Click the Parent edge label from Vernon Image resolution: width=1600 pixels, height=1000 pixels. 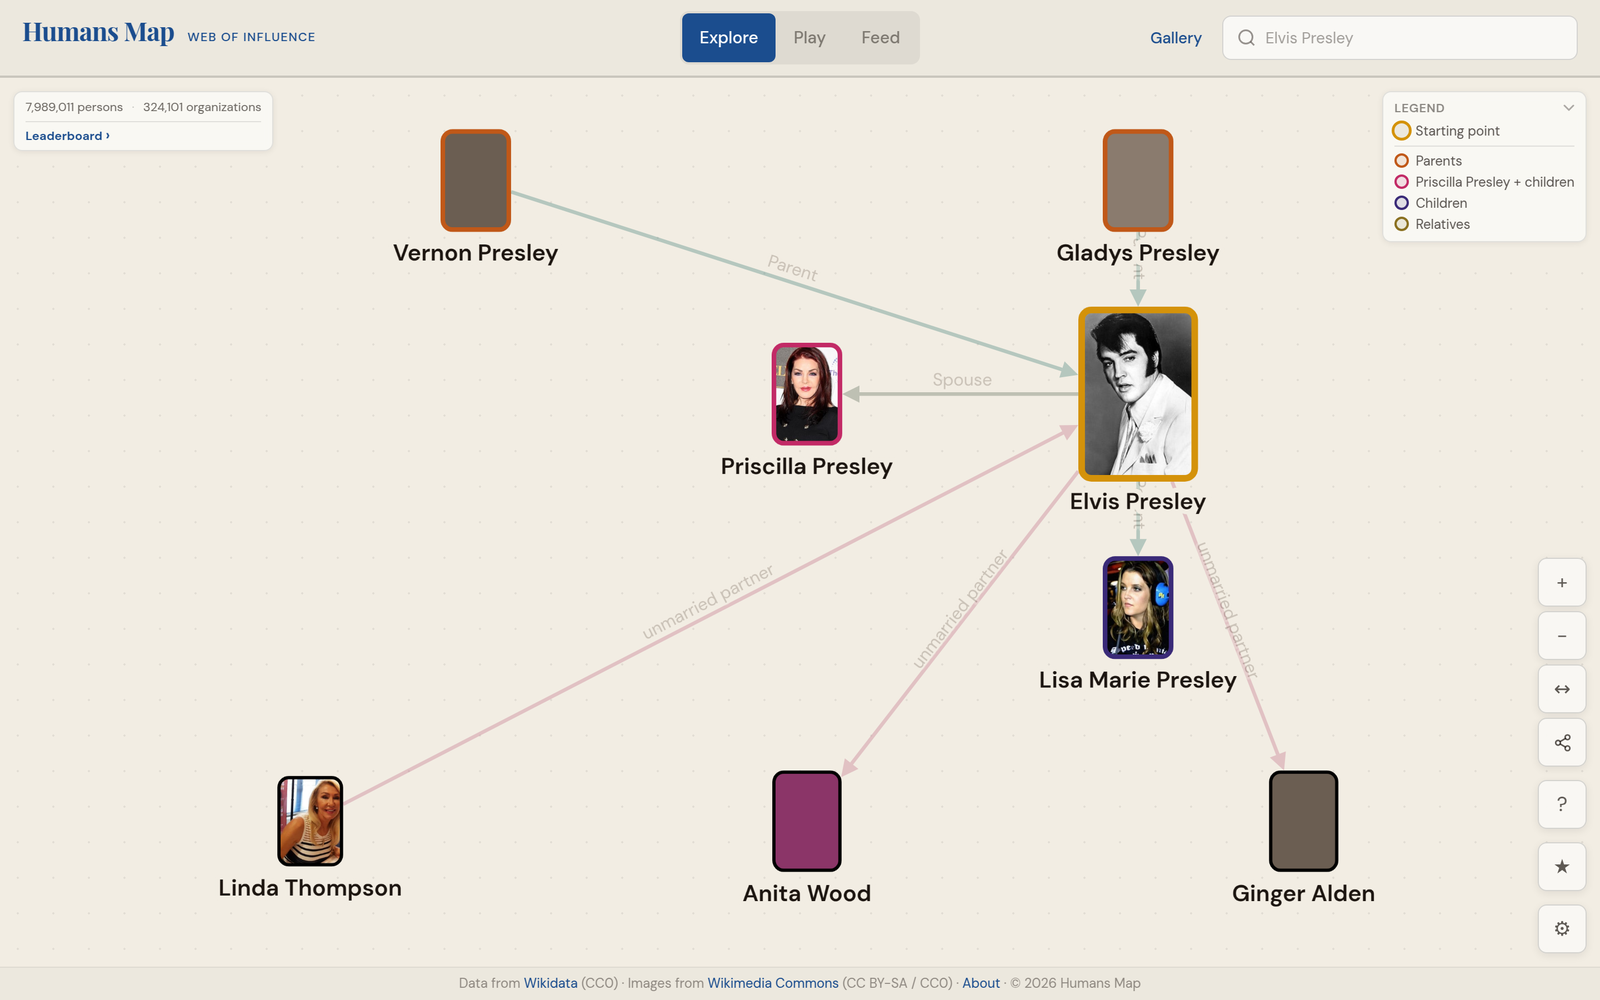[793, 268]
